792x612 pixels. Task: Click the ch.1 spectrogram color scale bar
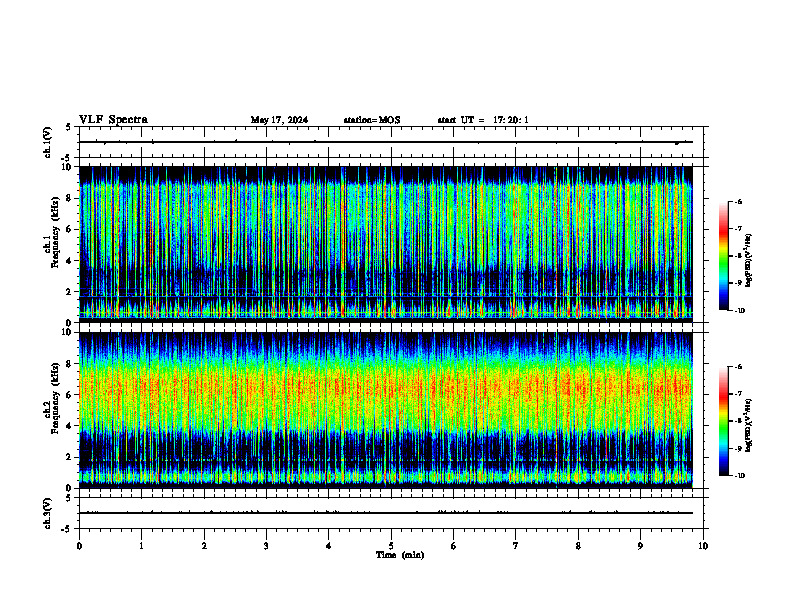pyautogui.click(x=723, y=256)
